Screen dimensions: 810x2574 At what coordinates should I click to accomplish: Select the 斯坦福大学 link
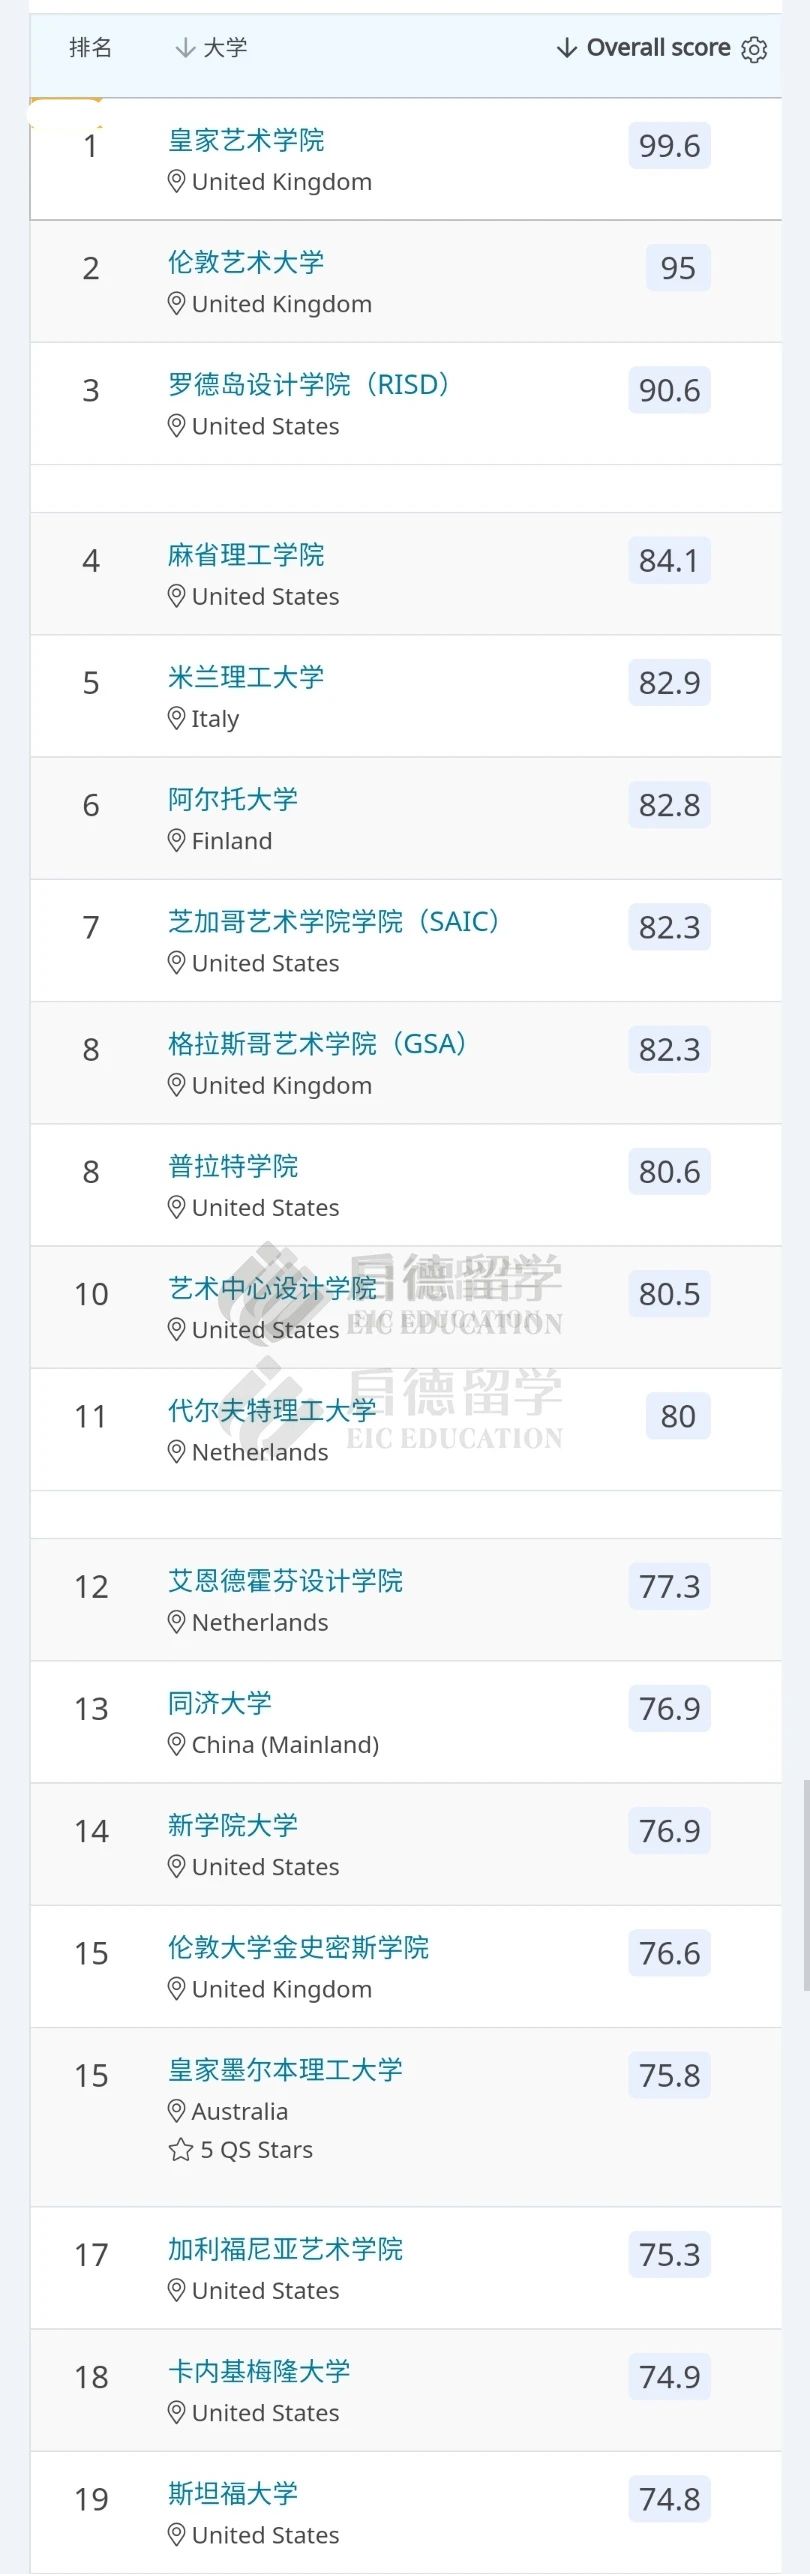point(233,2493)
